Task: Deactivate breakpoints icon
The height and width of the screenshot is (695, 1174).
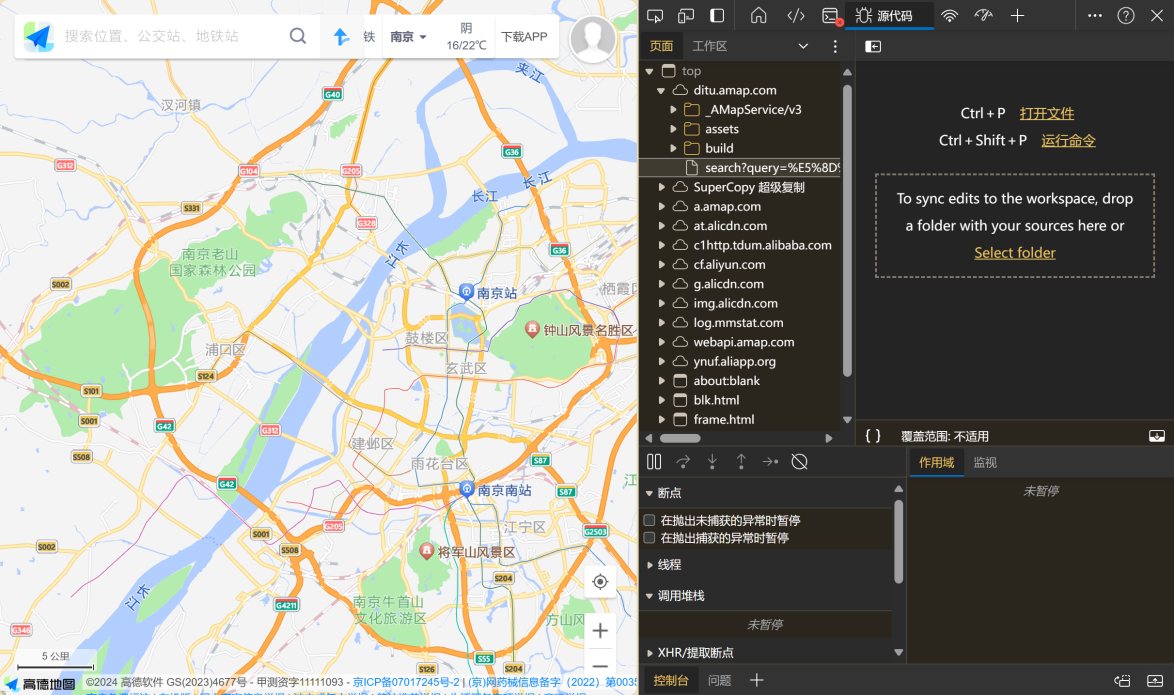Action: click(x=800, y=462)
